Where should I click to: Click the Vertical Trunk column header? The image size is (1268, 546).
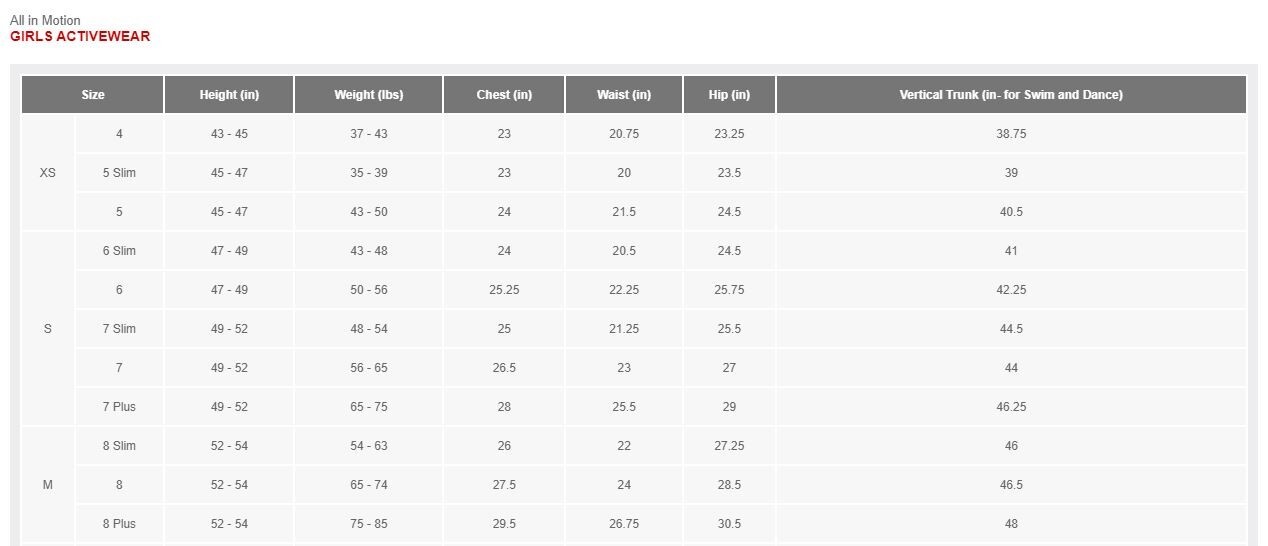tap(1011, 95)
